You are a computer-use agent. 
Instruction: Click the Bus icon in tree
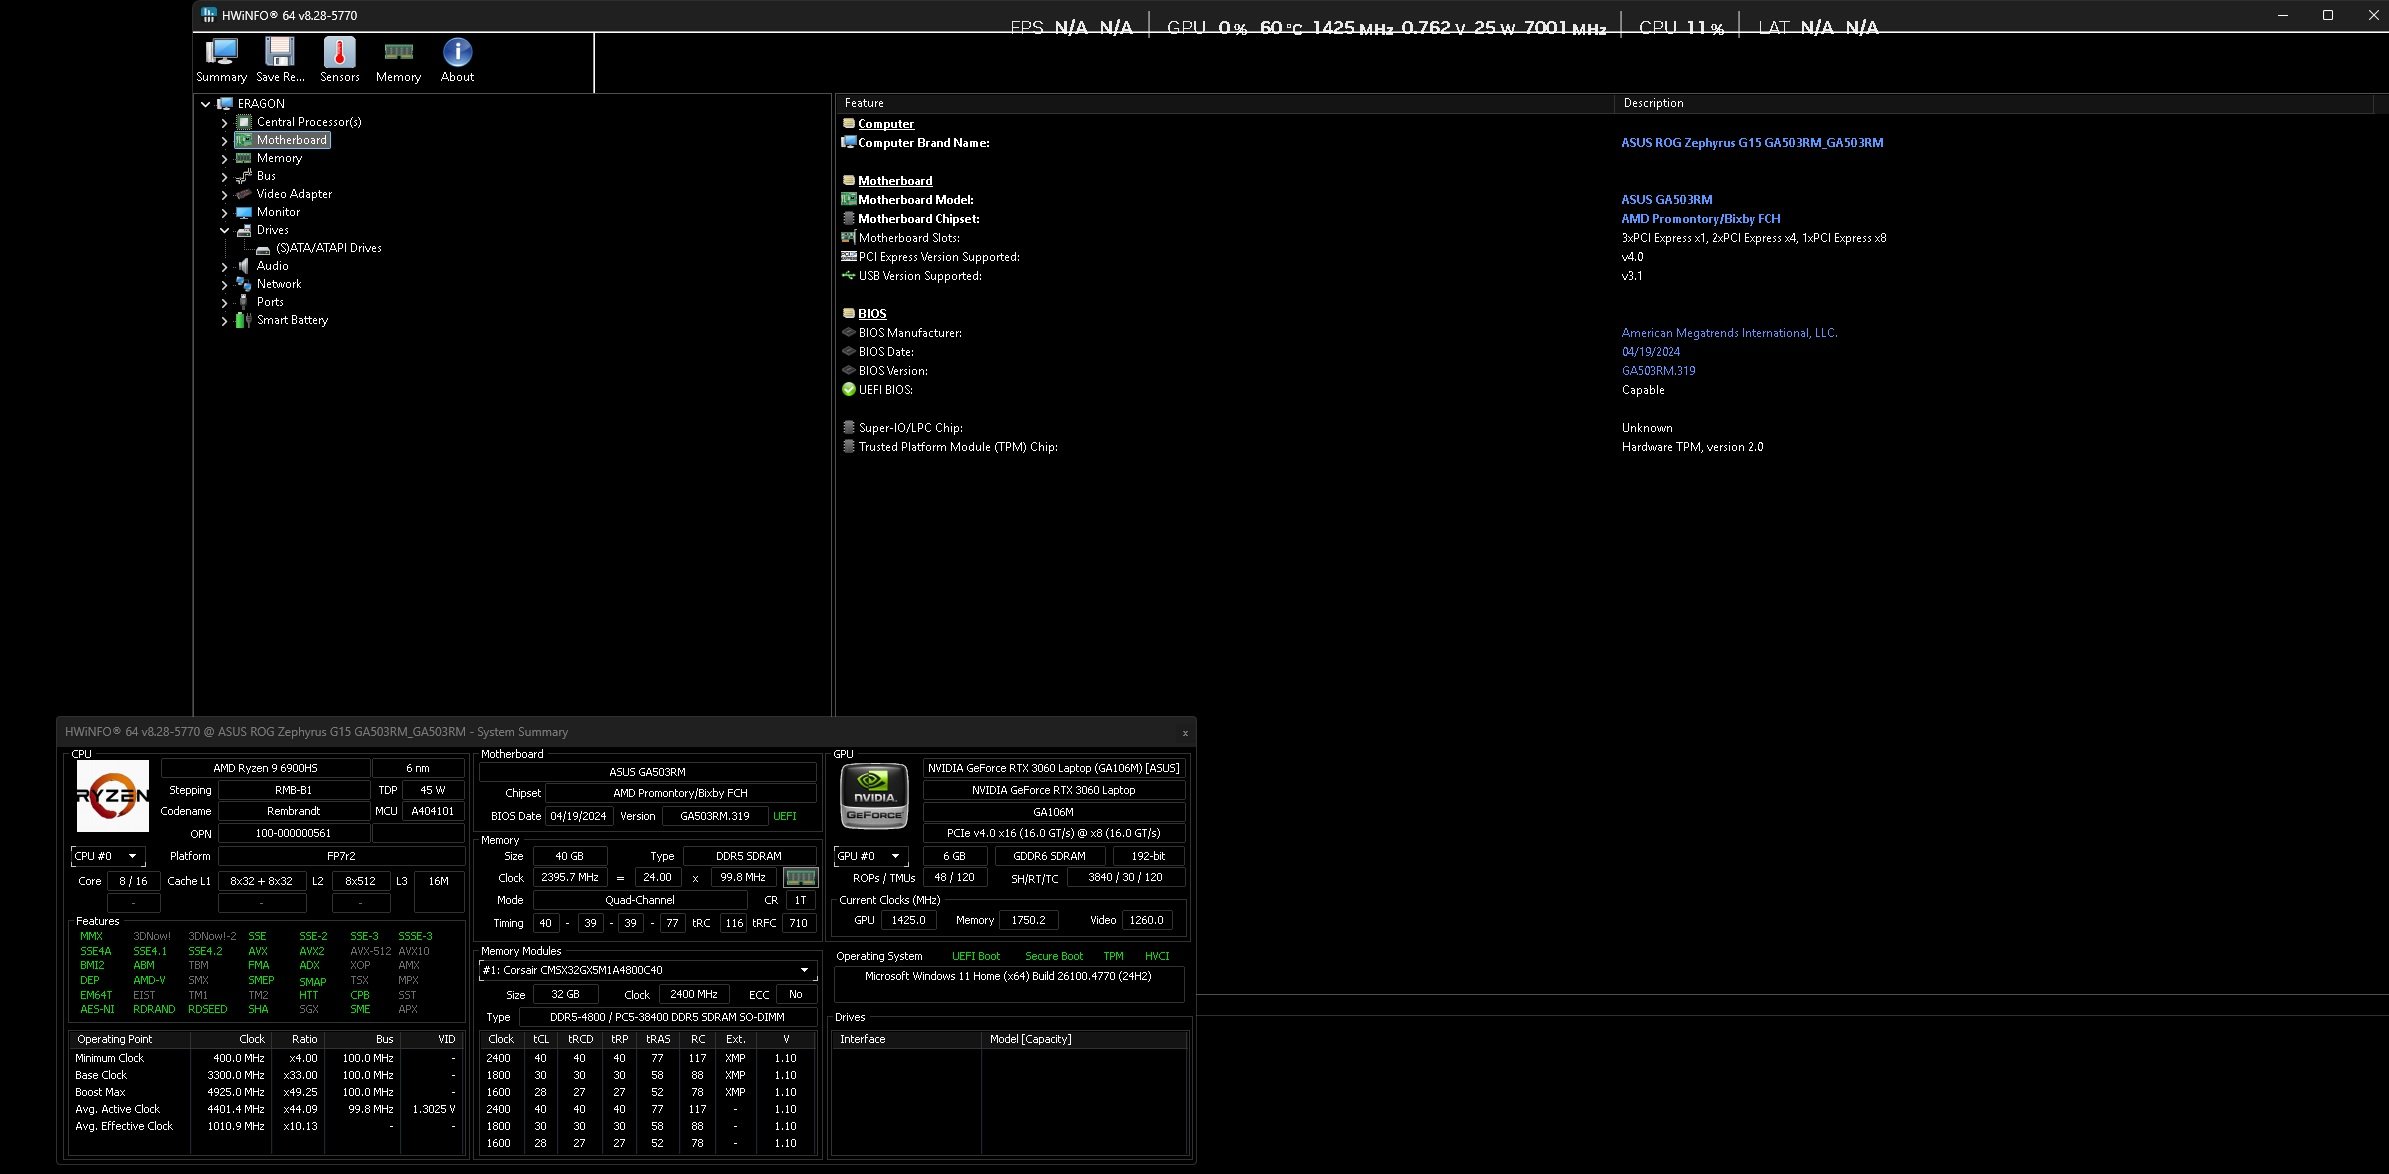click(243, 176)
